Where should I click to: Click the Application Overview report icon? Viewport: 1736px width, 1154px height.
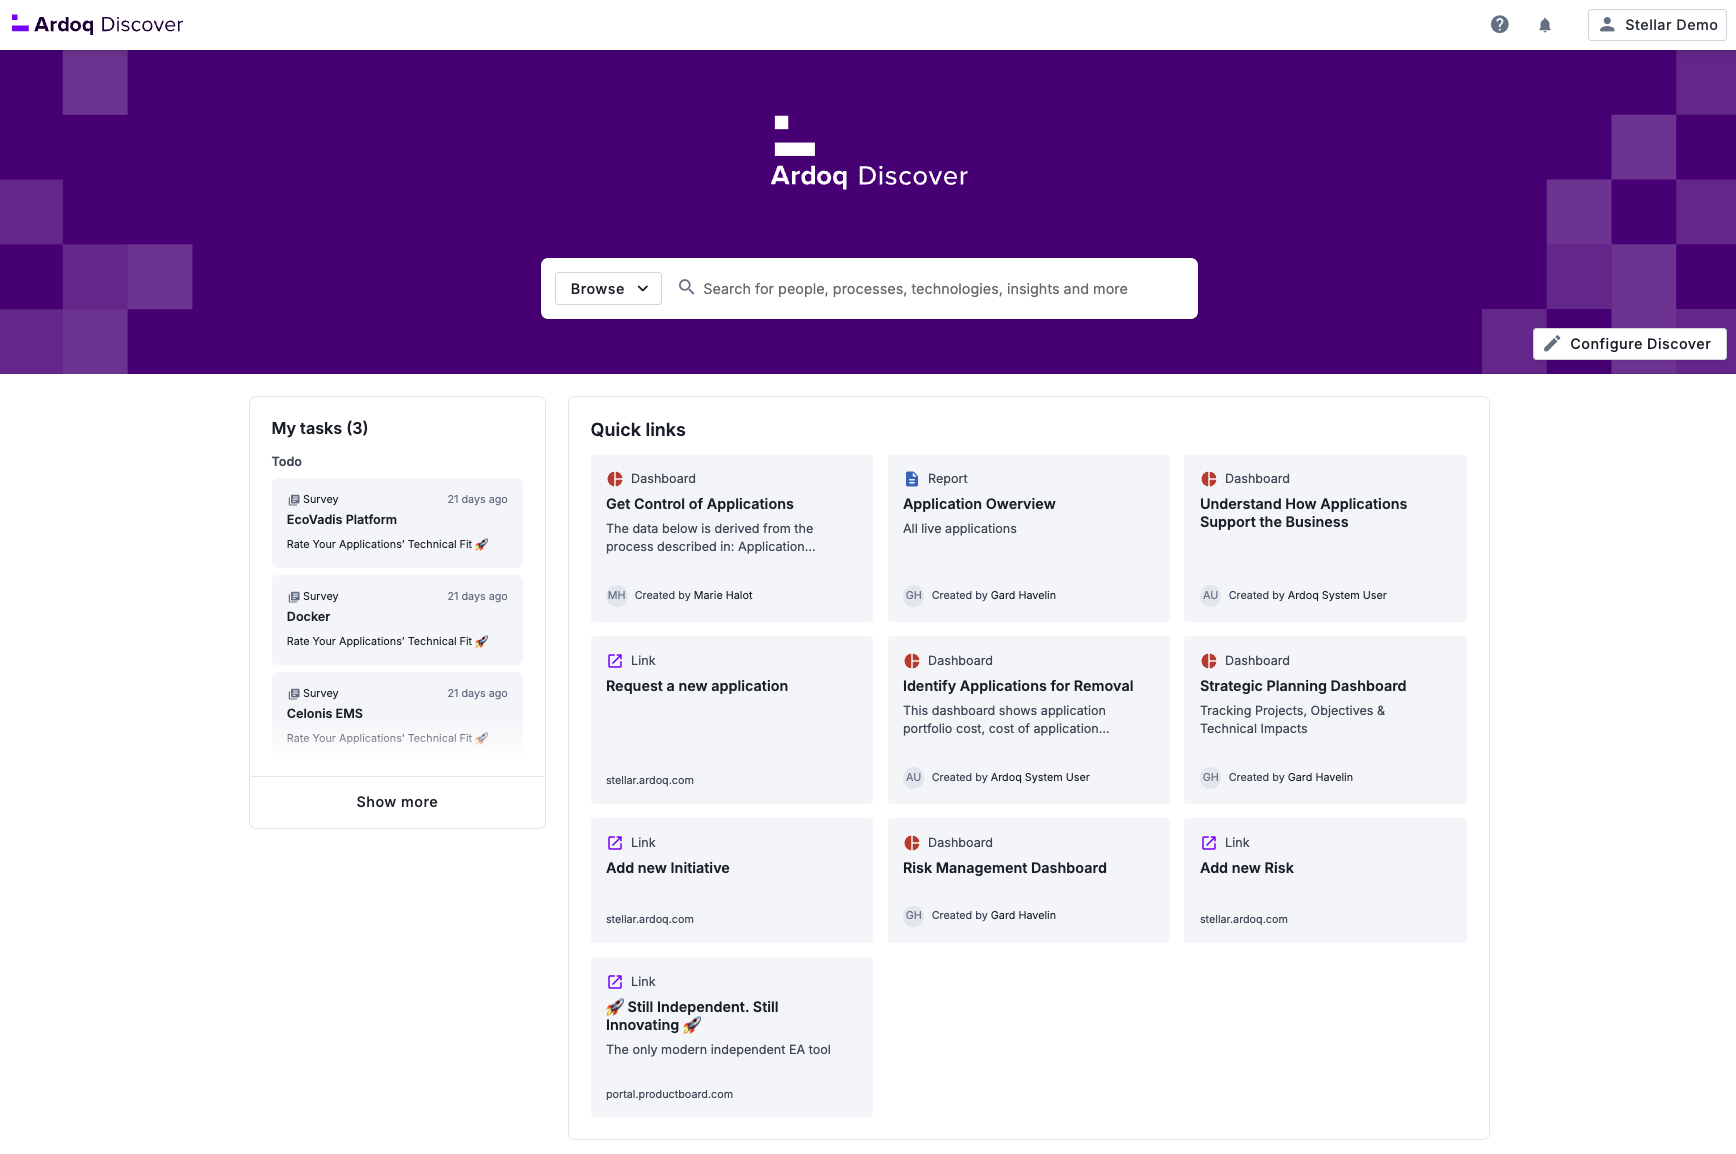click(x=911, y=479)
